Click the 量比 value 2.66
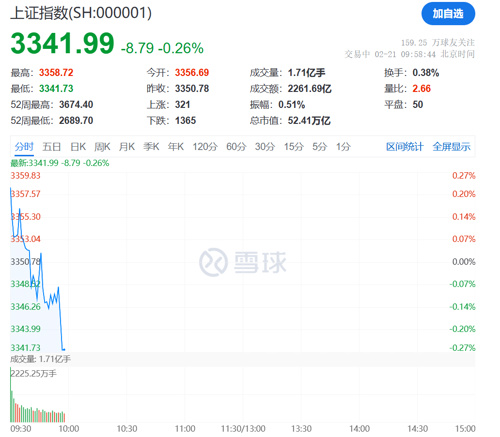Viewport: 500px width, 437px height. click(x=422, y=89)
